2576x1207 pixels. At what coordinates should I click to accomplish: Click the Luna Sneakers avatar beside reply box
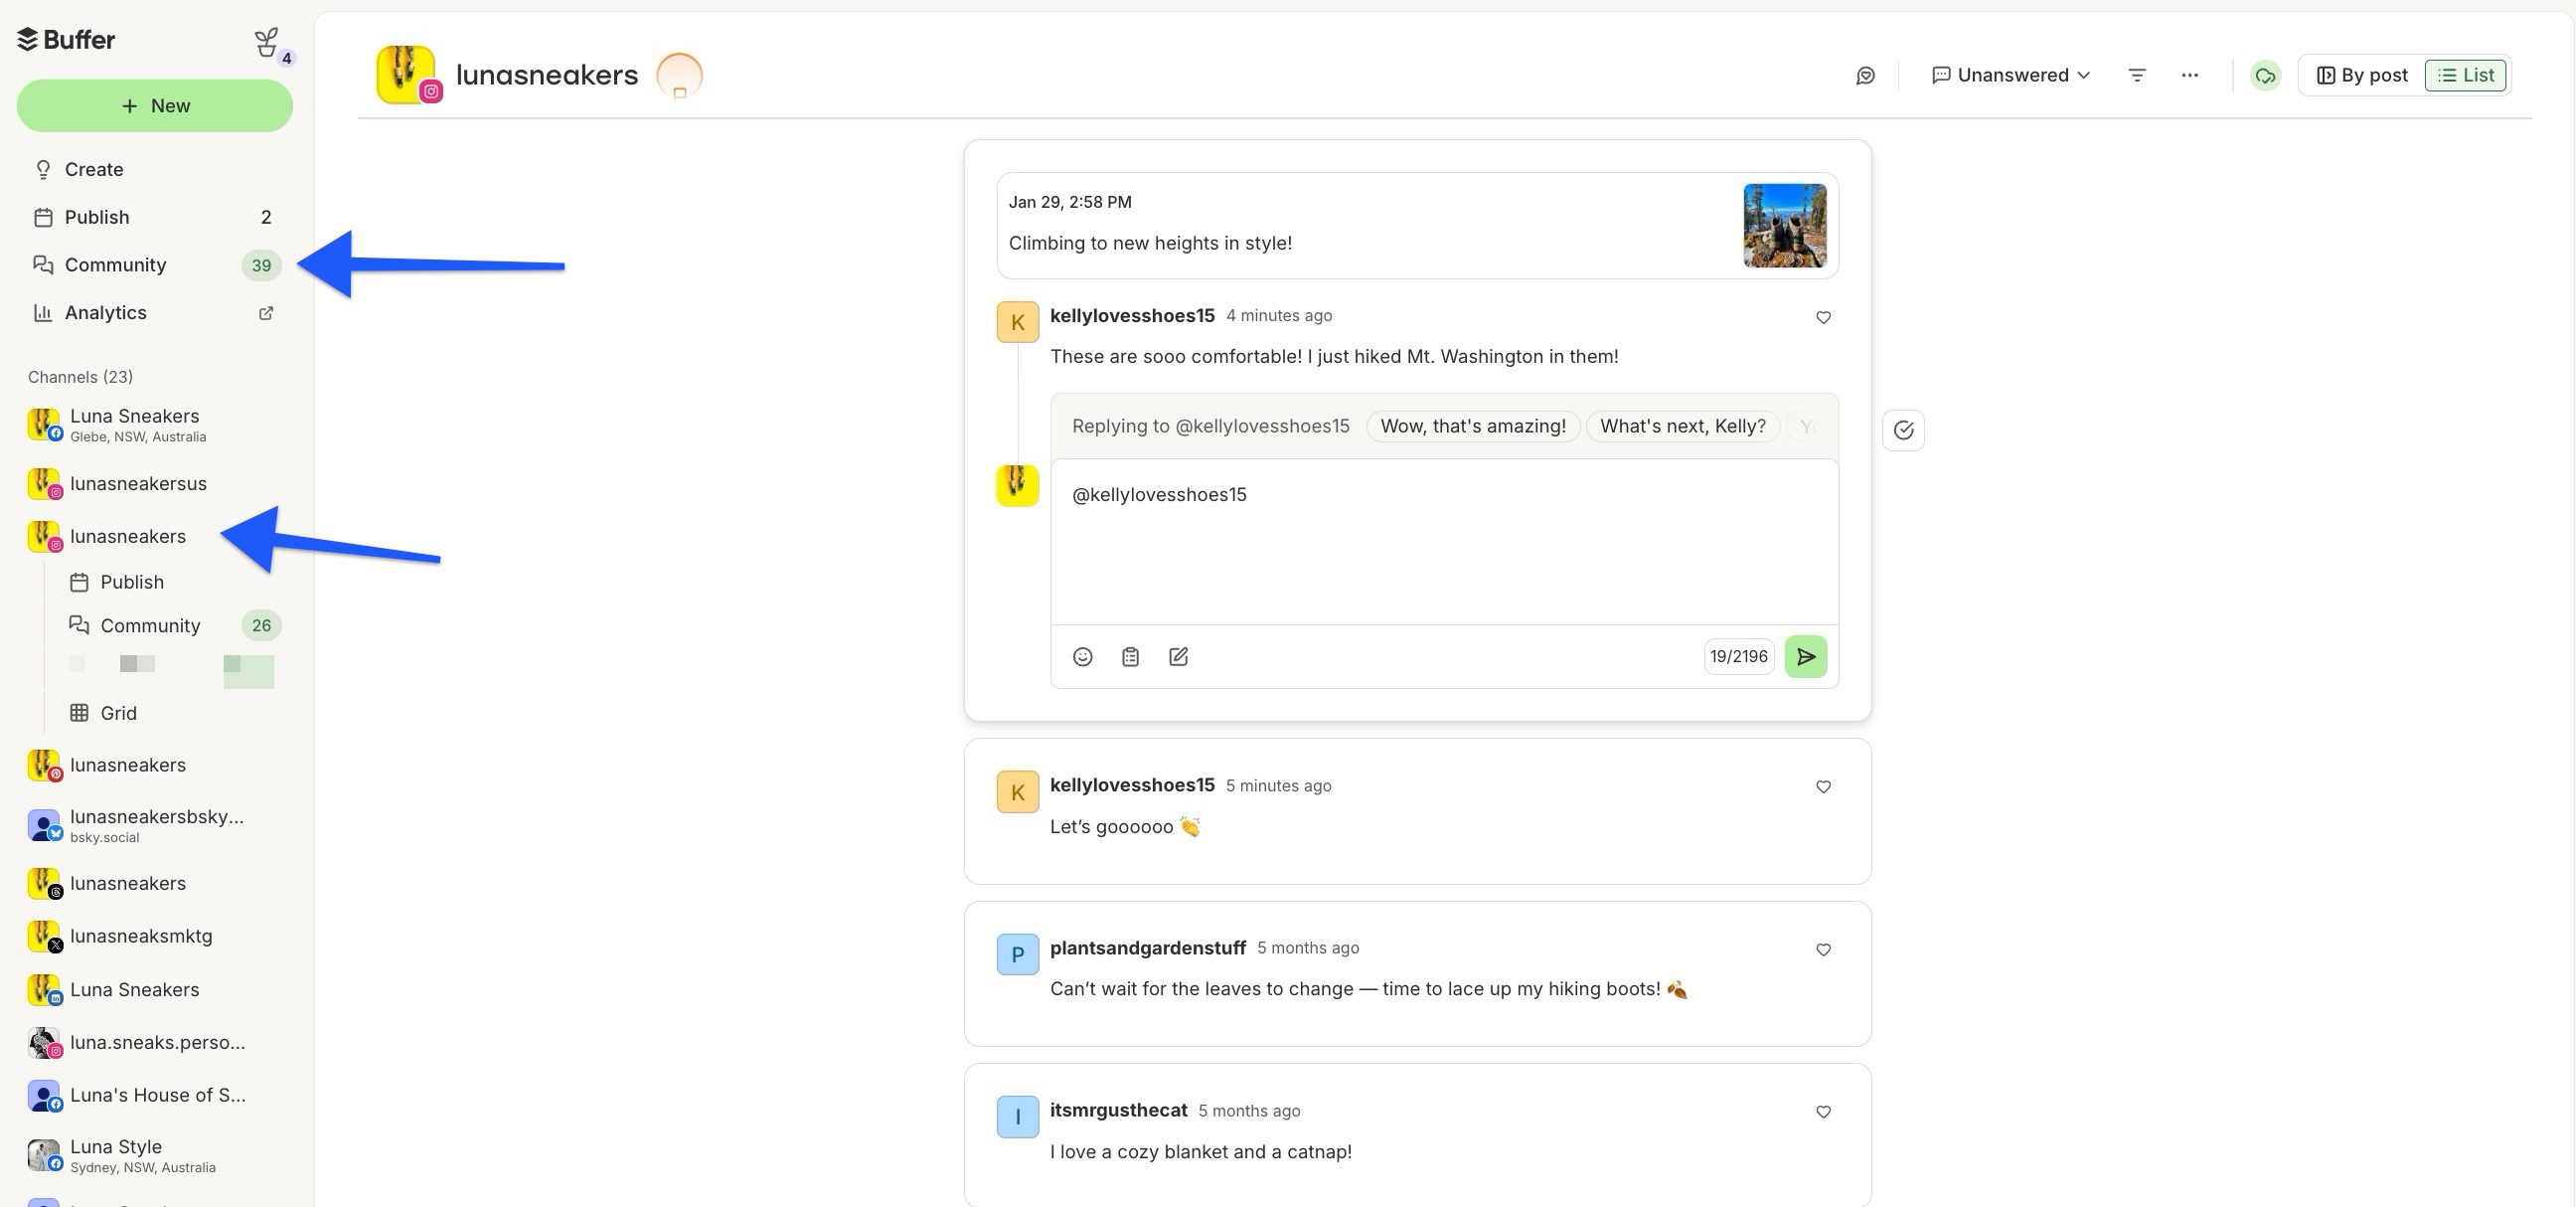(x=1017, y=486)
